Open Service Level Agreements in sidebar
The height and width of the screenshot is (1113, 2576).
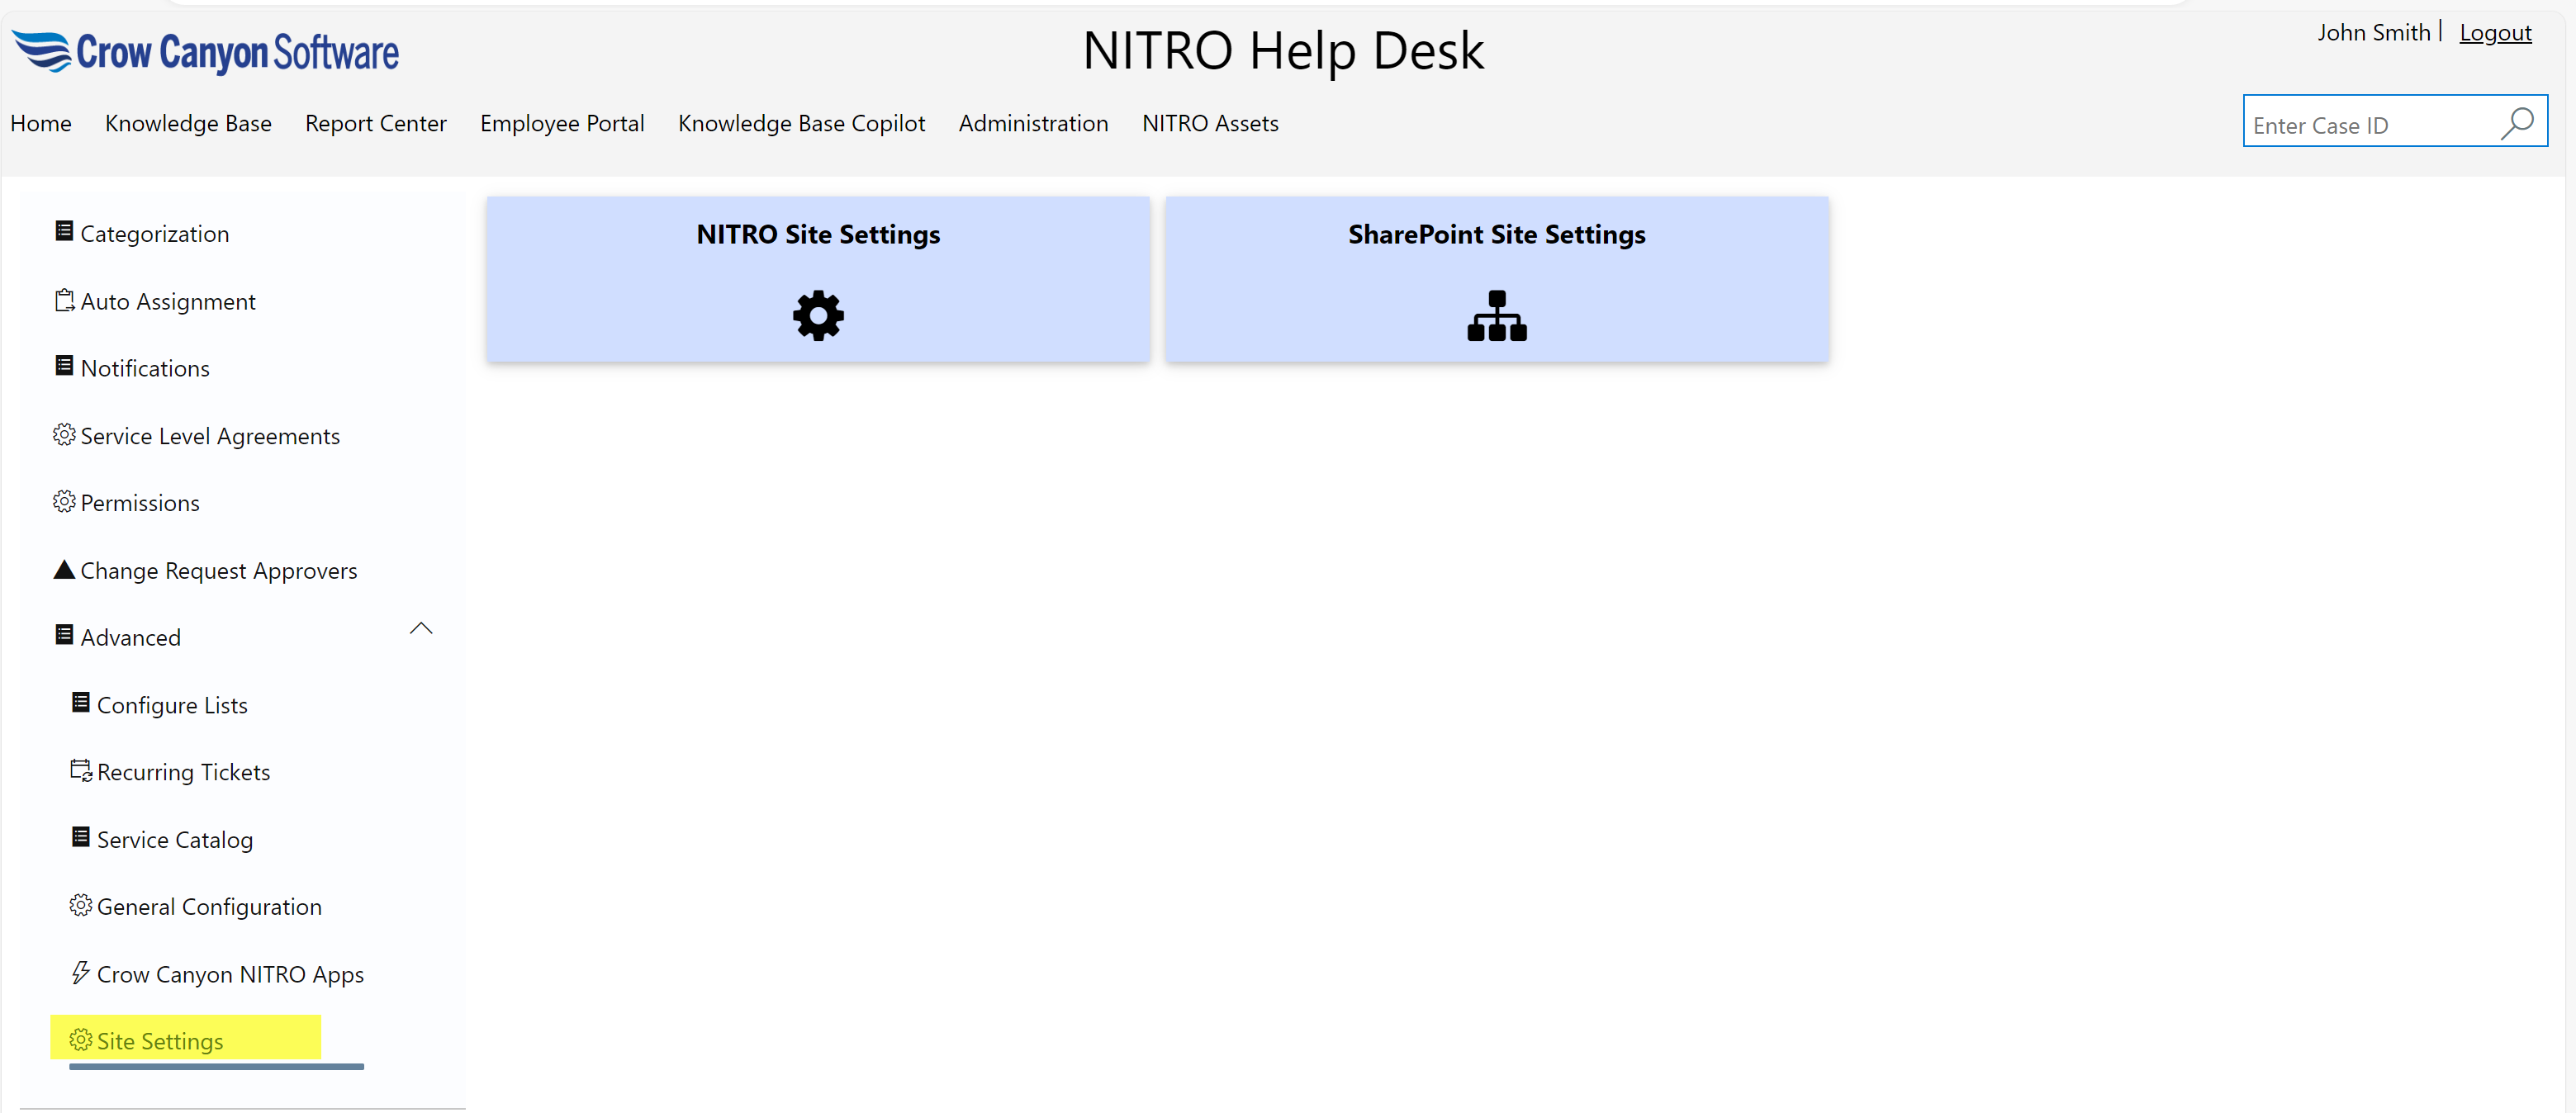pos(209,436)
